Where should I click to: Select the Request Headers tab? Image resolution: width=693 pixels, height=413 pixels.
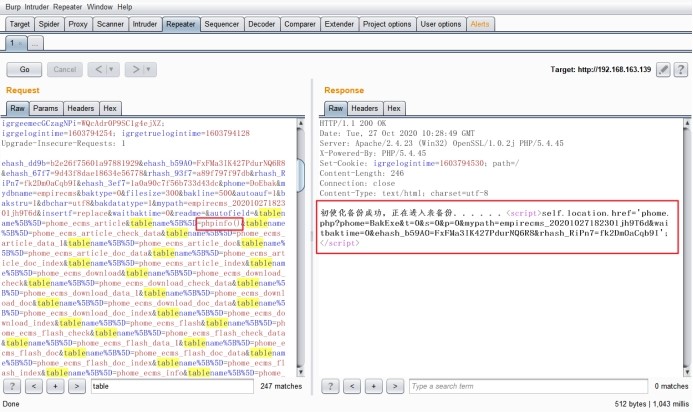tap(80, 108)
